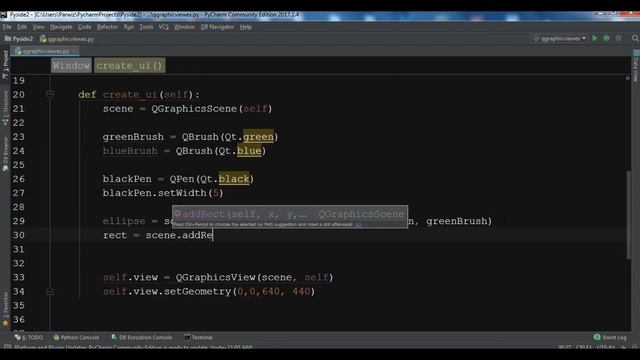Click the Window class breadcrumb in editor

click(71, 66)
